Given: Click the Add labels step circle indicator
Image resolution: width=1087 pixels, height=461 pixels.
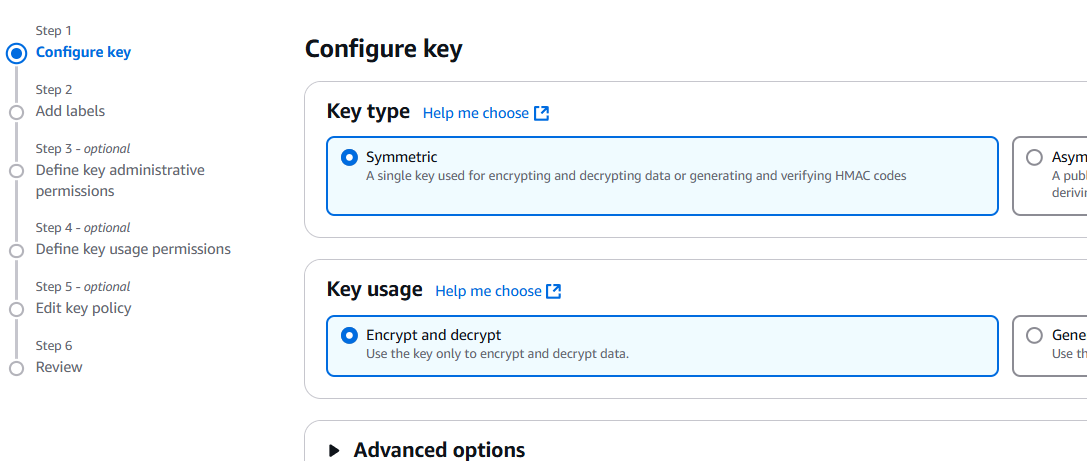Looking at the screenshot, I should (16, 112).
